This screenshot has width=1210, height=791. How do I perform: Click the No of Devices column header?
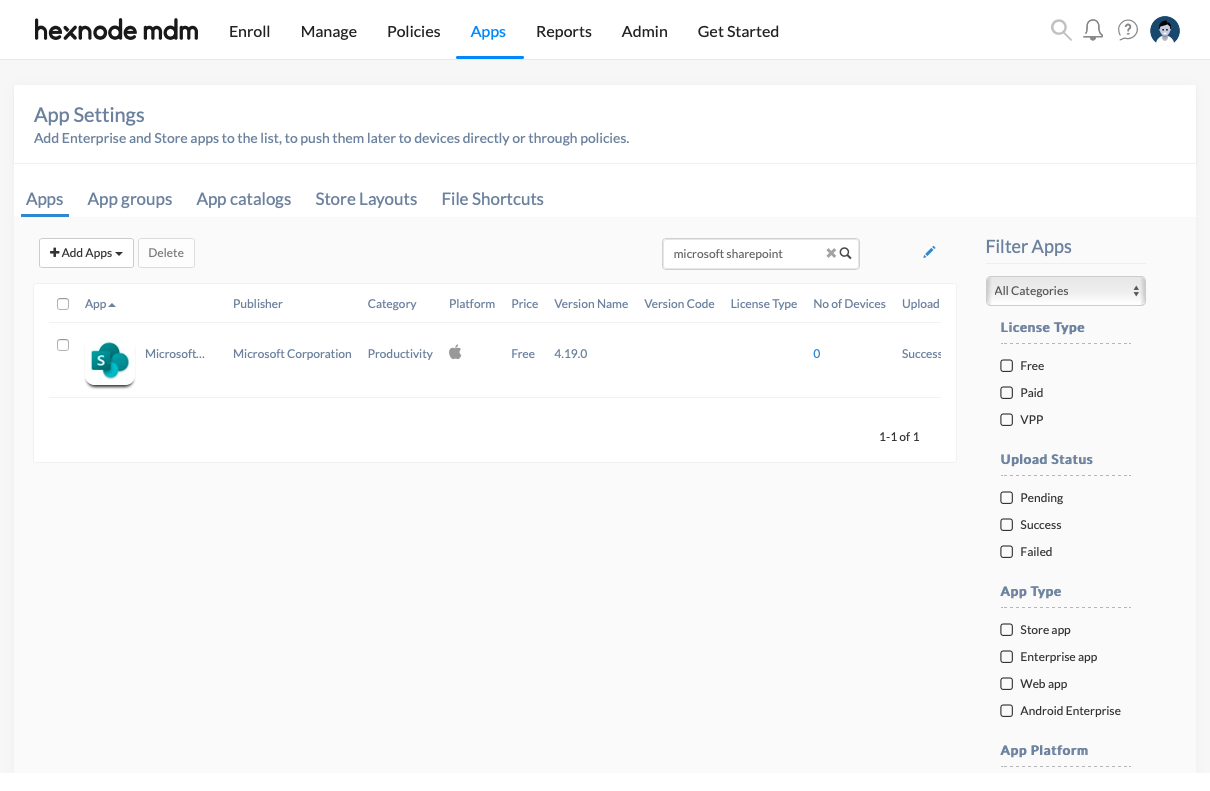pos(850,304)
